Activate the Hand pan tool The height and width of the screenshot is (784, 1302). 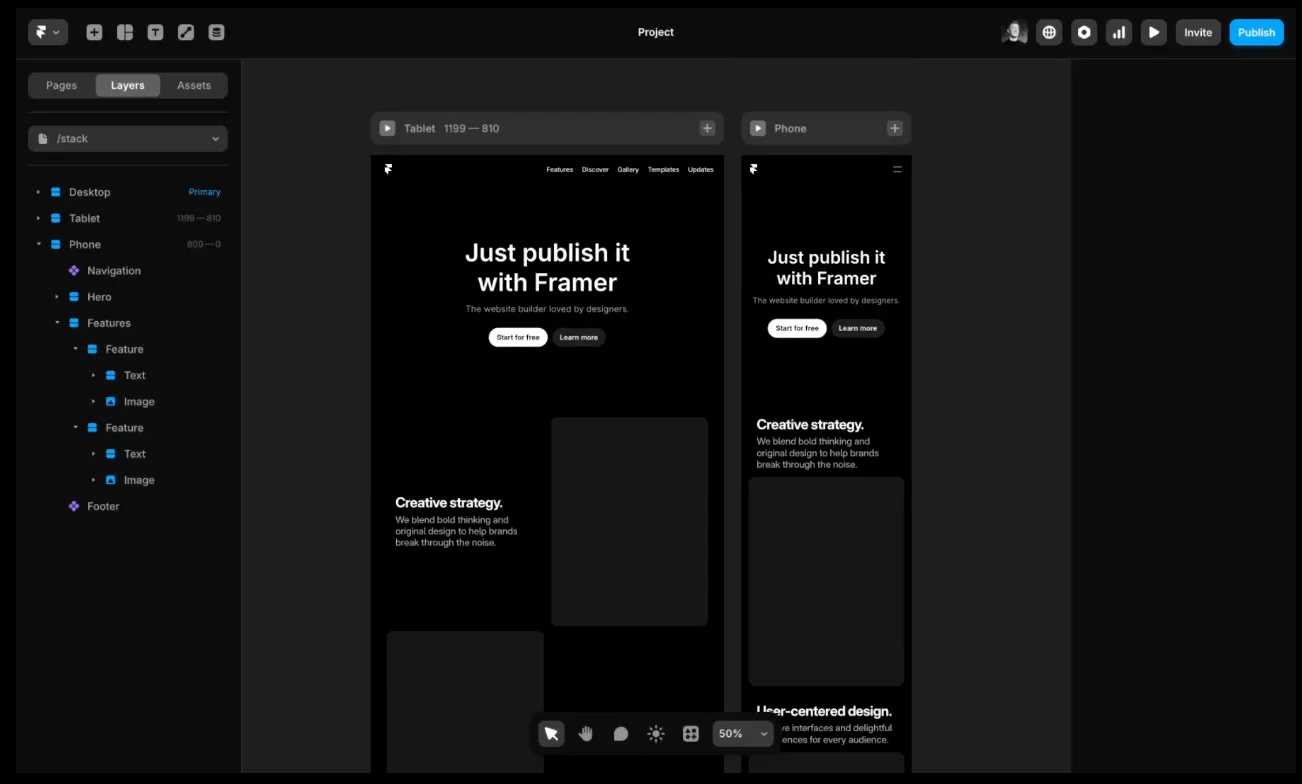point(586,733)
